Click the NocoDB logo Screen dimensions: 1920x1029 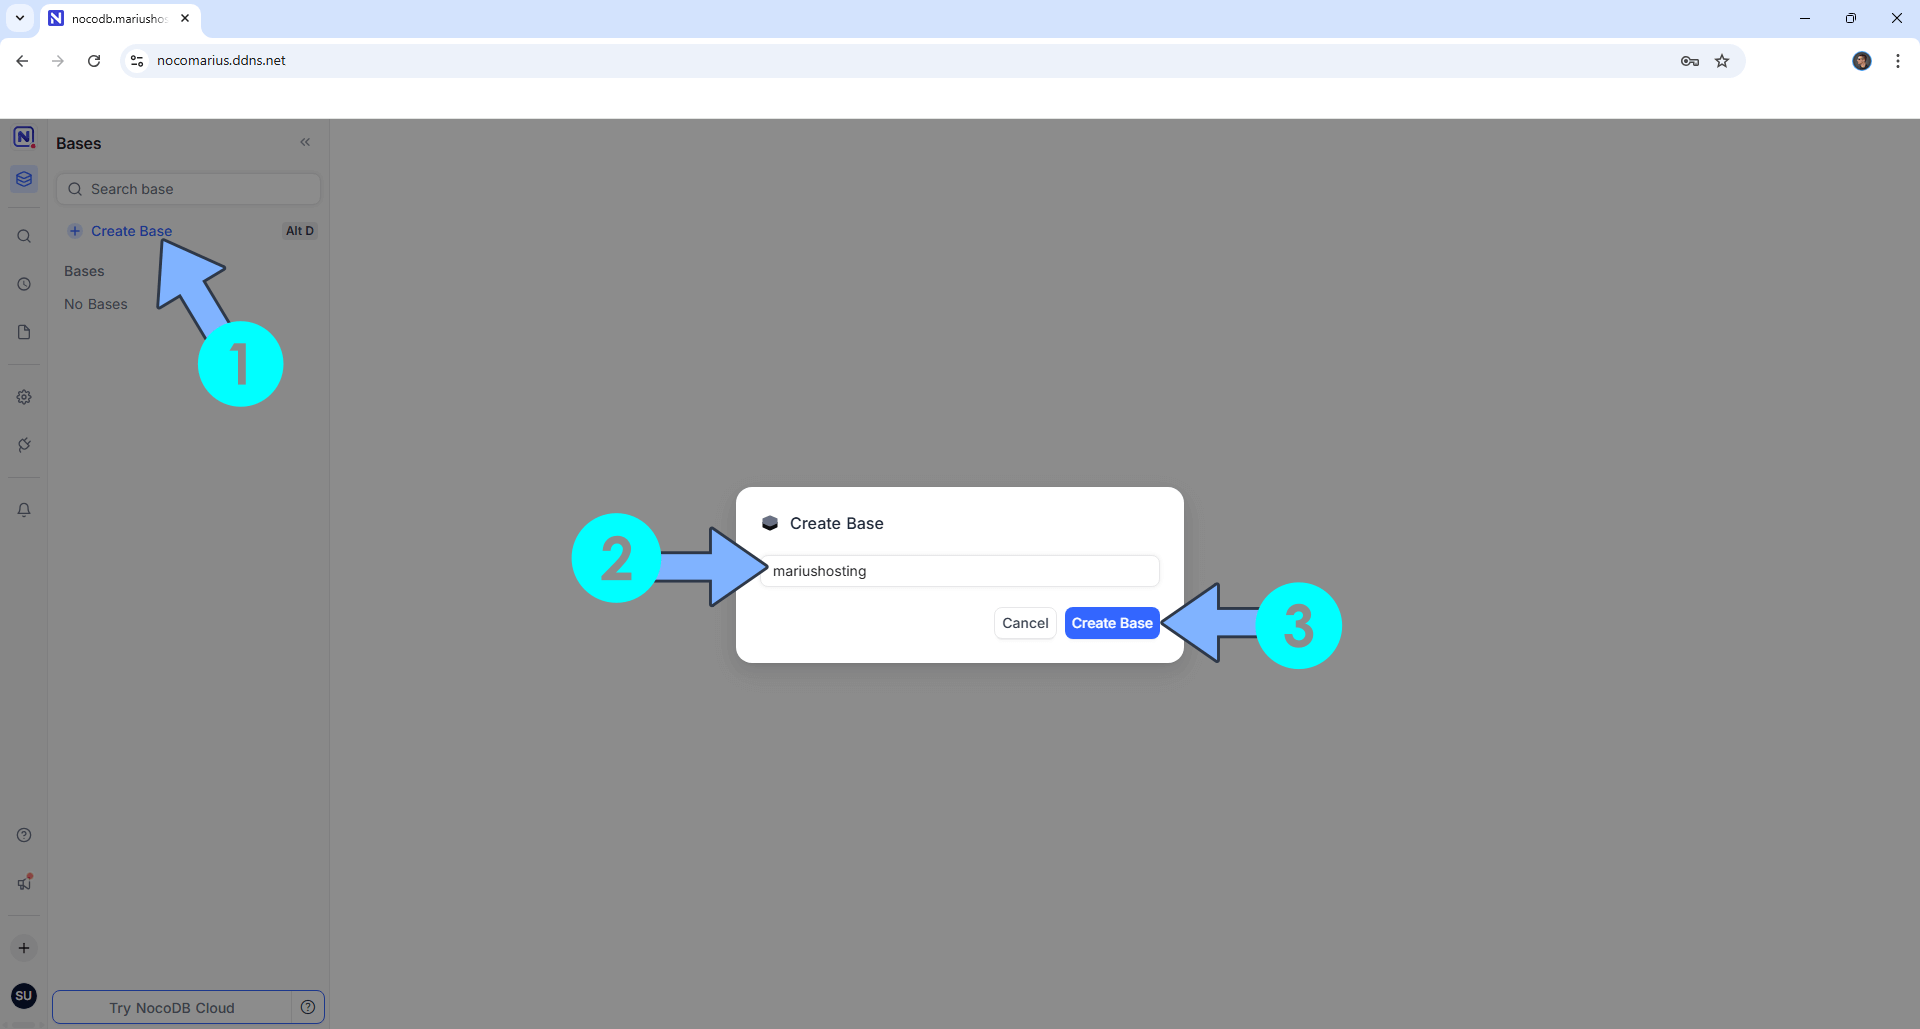pos(23,135)
